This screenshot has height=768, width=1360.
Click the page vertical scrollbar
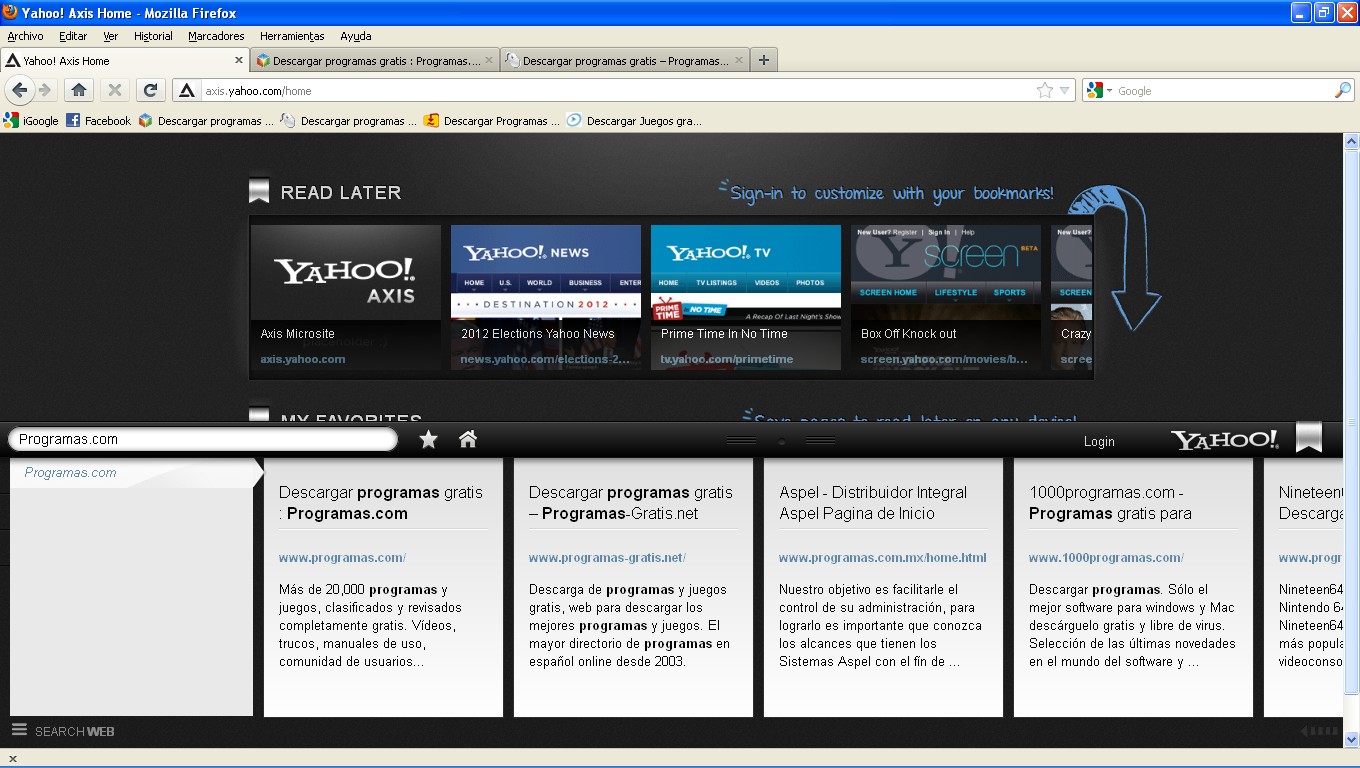point(1351,441)
